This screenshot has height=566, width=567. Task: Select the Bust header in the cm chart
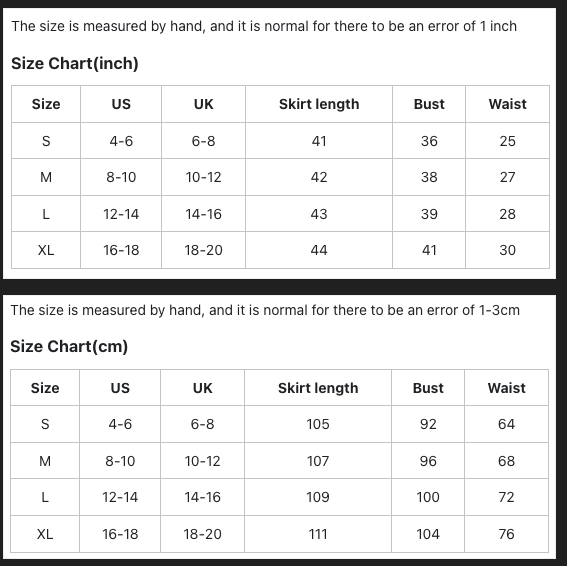pos(428,388)
